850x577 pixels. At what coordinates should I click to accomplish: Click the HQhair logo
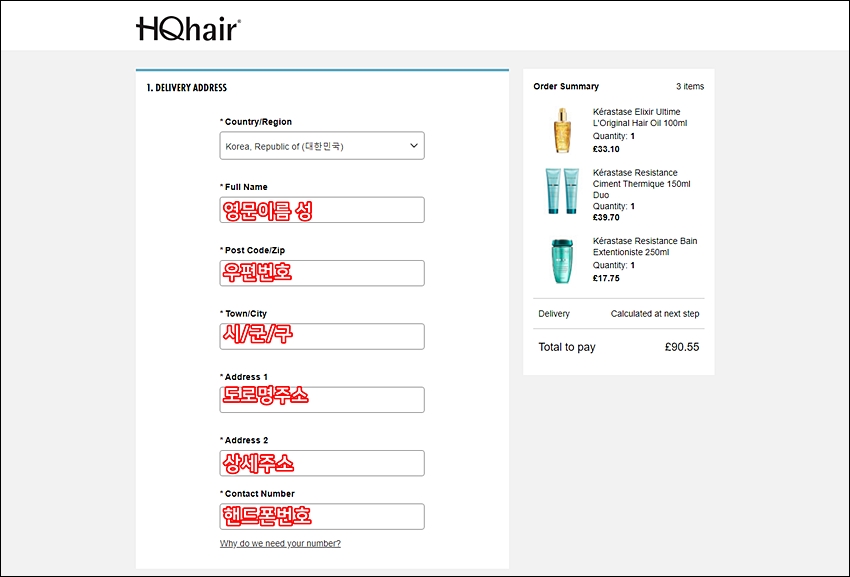[188, 29]
